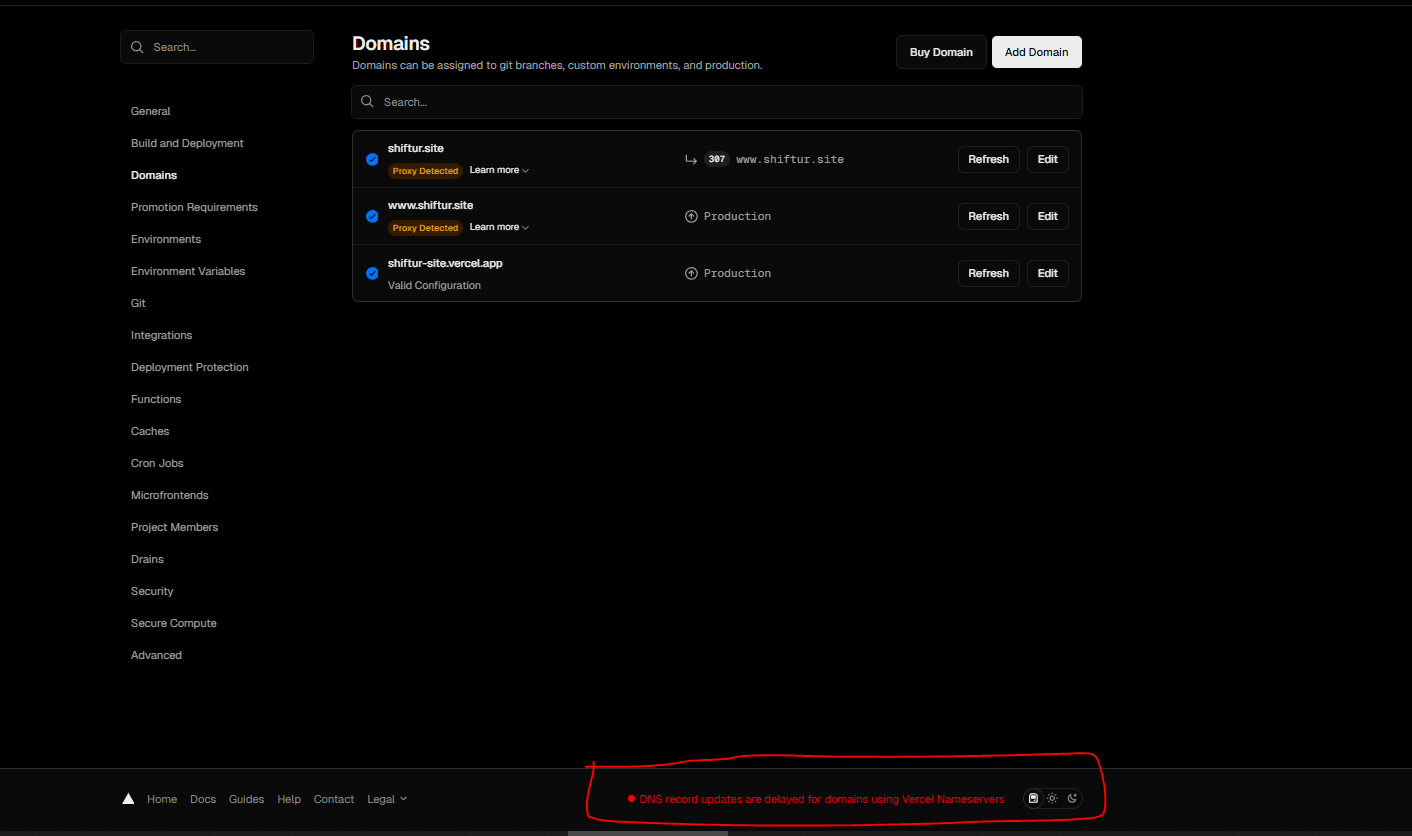Open Microfrontends settings
Screen dimensions: 1412x836
tap(170, 495)
